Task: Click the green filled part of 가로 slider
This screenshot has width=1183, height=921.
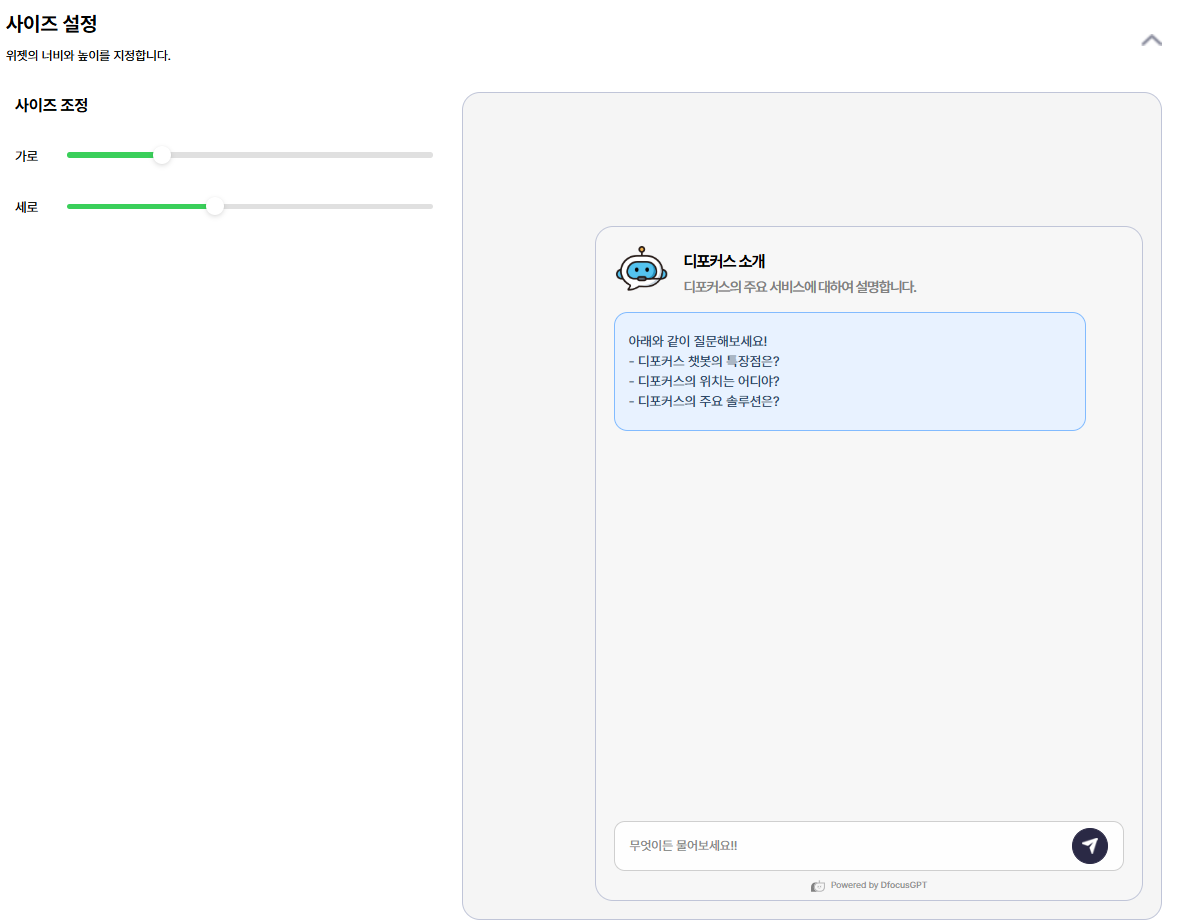Action: [x=110, y=155]
